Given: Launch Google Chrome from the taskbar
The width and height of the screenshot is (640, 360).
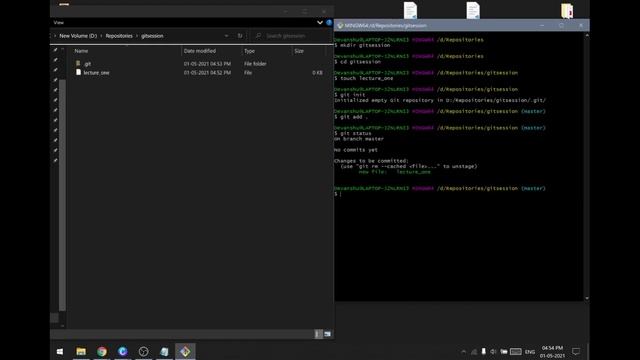Looking at the screenshot, I should pyautogui.click(x=102, y=351).
